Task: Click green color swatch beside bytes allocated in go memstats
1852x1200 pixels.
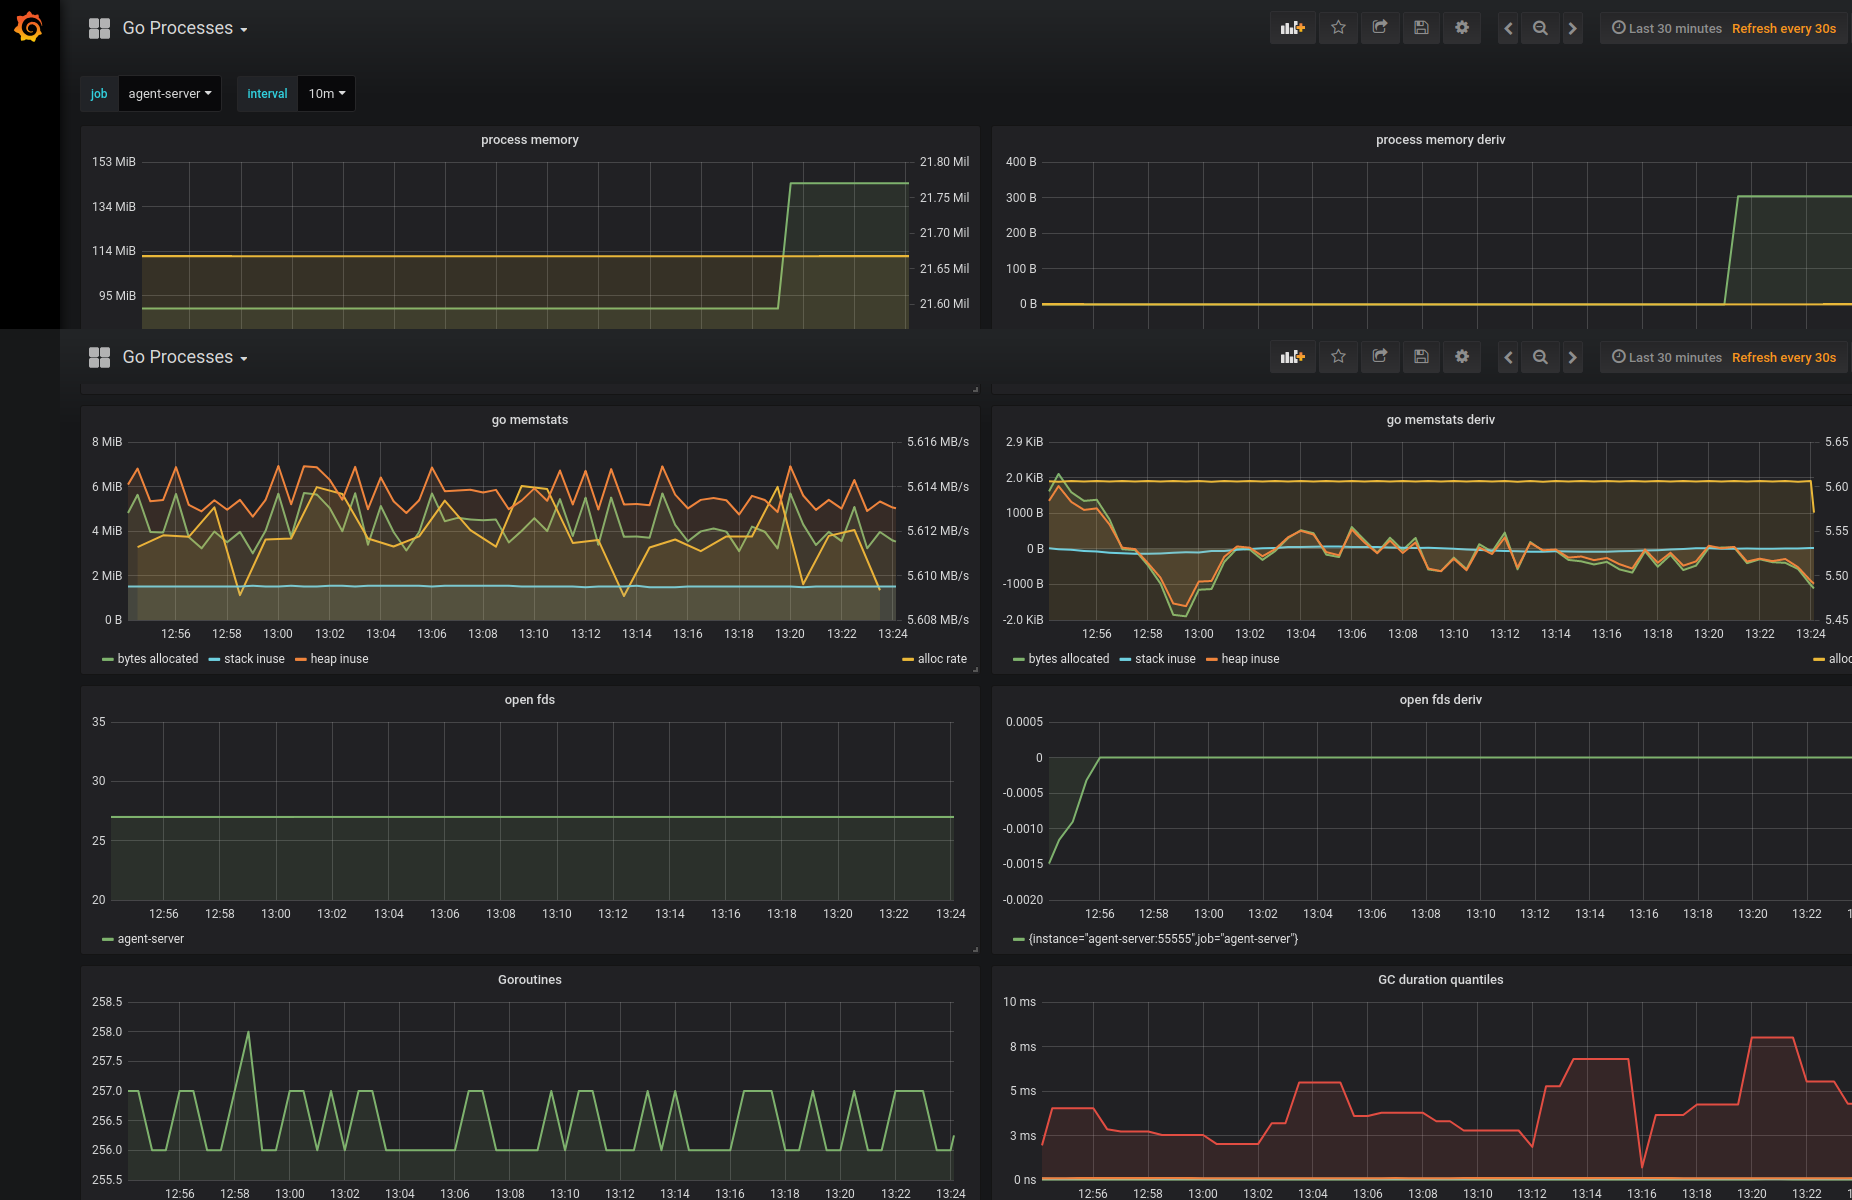Action: [108, 660]
